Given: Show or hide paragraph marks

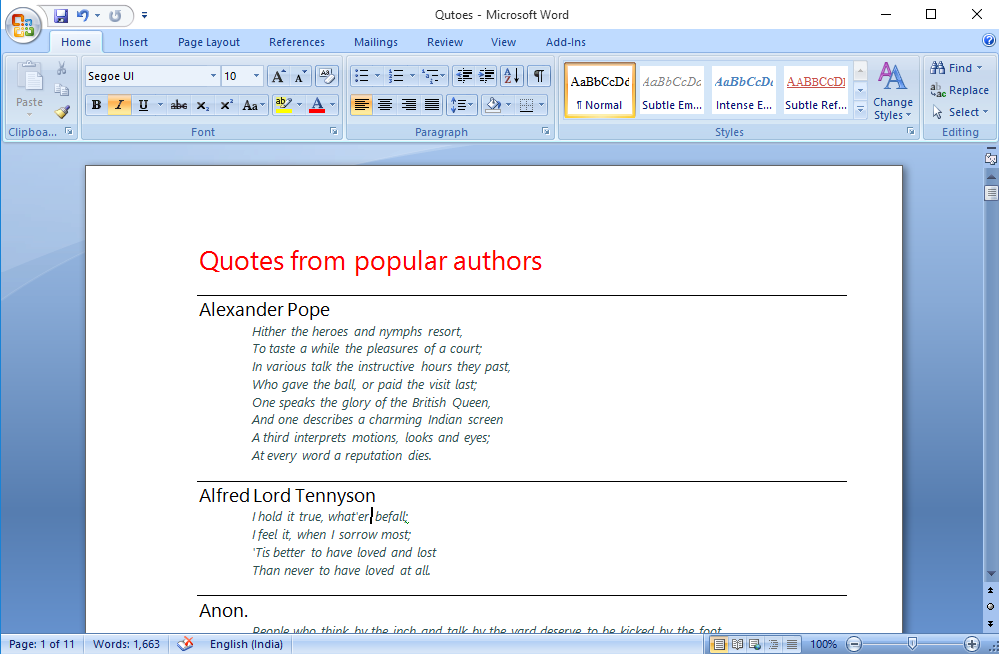Looking at the screenshot, I should point(539,76).
